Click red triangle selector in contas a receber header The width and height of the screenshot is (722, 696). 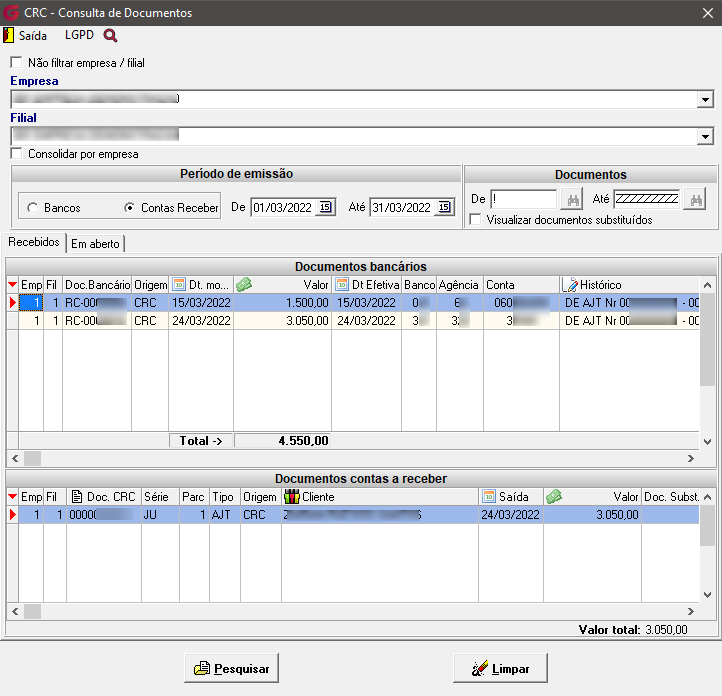[x=12, y=497]
